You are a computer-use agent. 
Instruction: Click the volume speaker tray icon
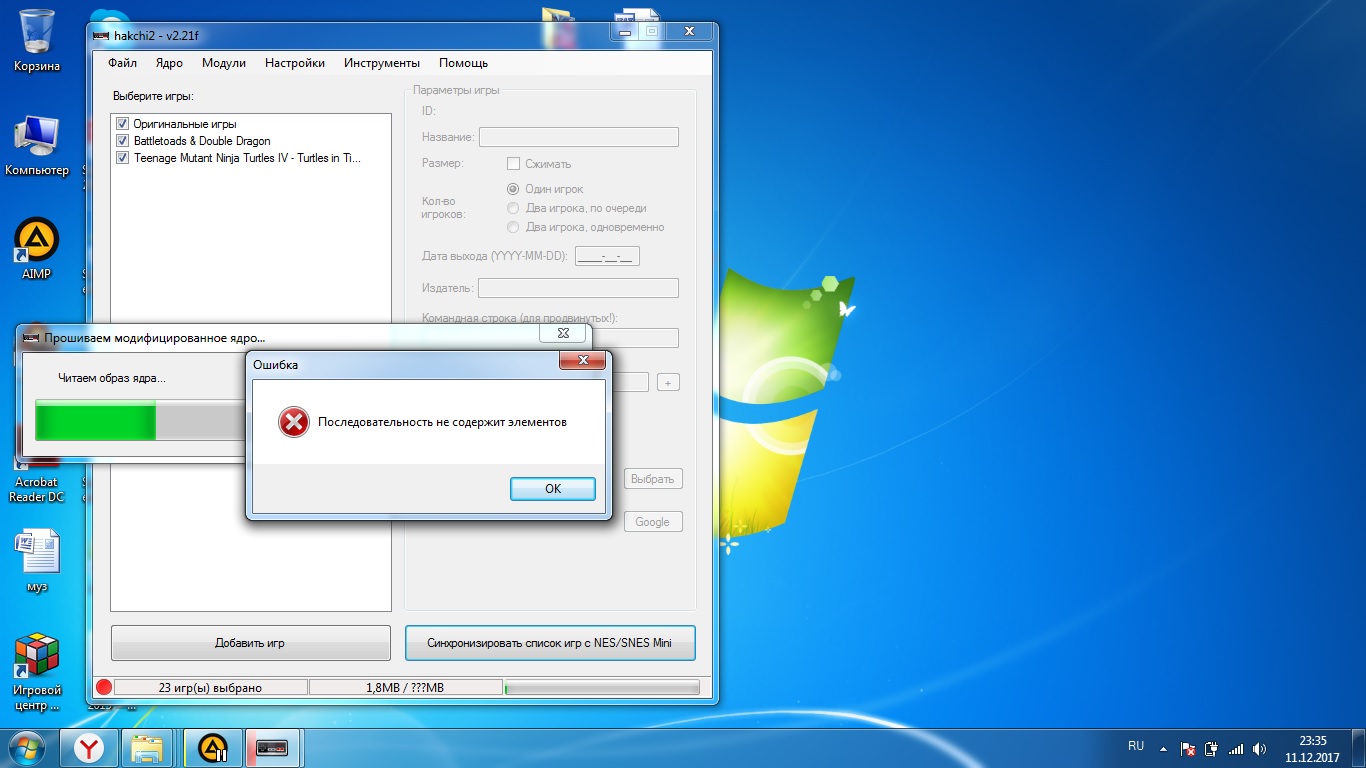[x=1260, y=748]
